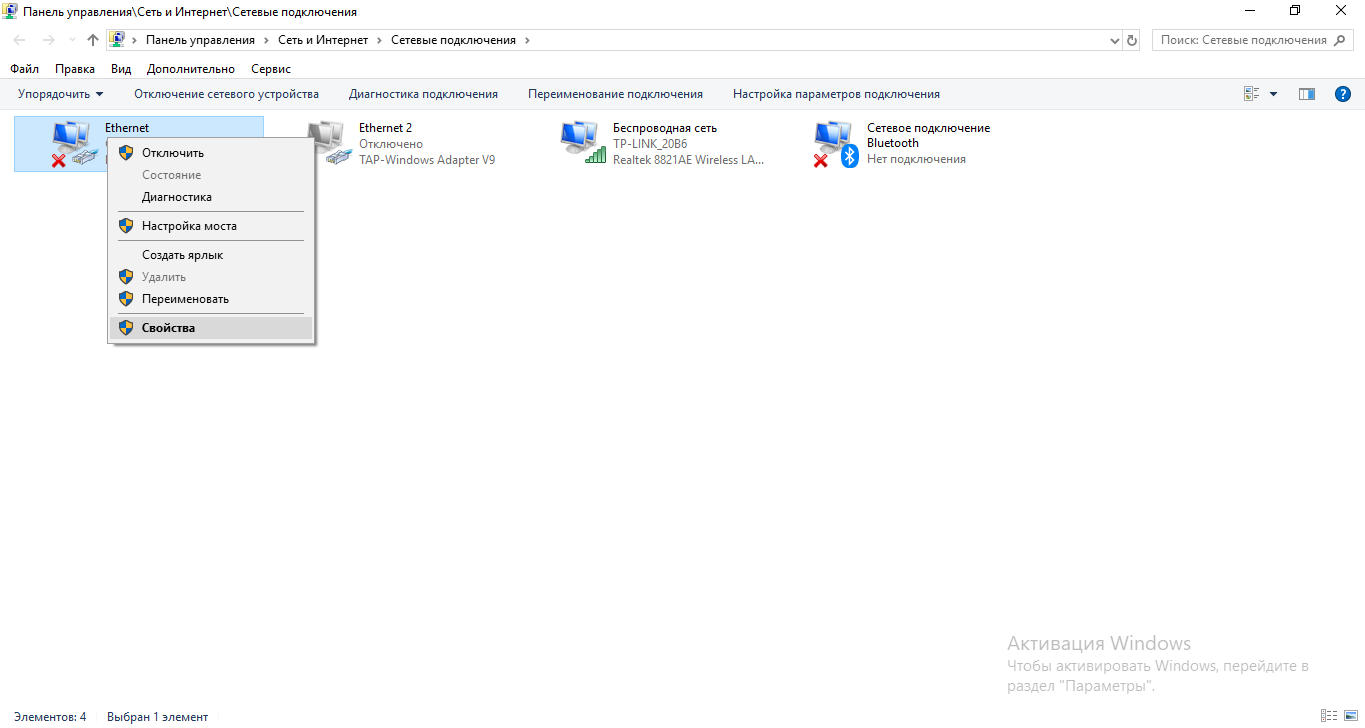Click the Realtek 8821AE Wireless LA... text
1365x728 pixels.
(689, 160)
